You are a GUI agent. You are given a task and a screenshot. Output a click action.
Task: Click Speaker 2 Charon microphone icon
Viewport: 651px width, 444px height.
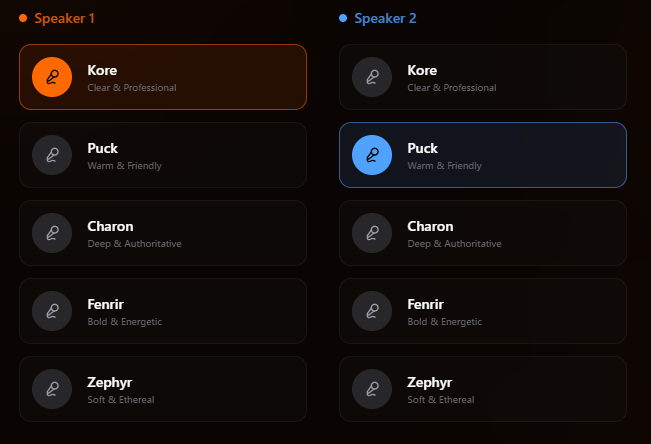372,233
